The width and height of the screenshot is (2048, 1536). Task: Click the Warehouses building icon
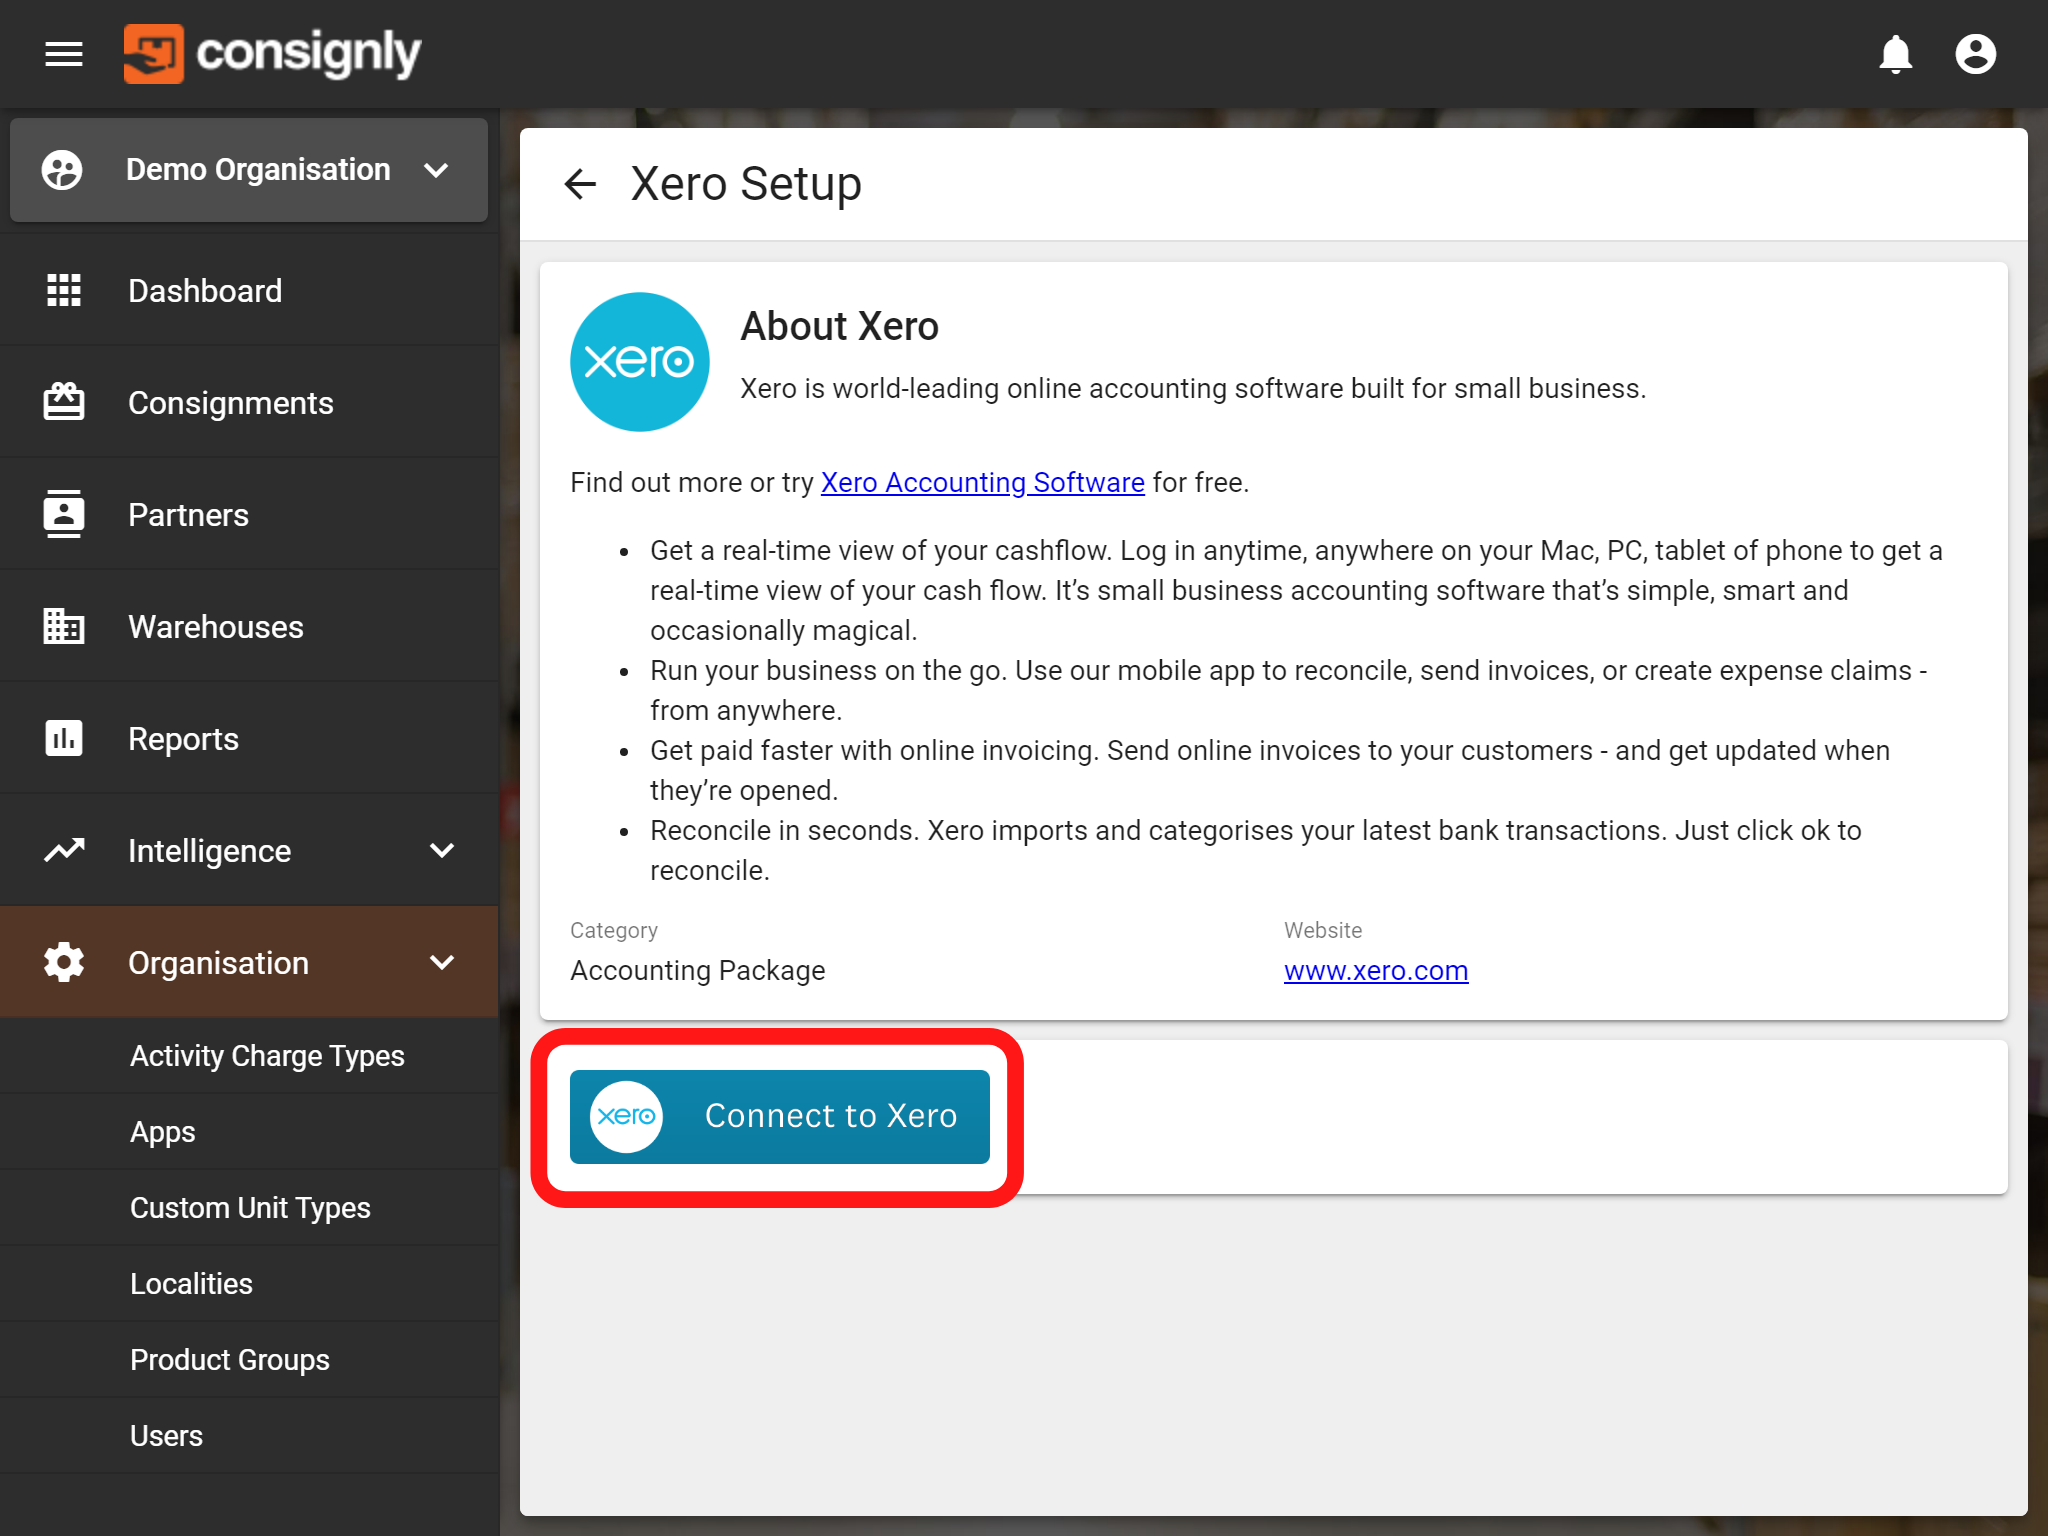pos(64,626)
